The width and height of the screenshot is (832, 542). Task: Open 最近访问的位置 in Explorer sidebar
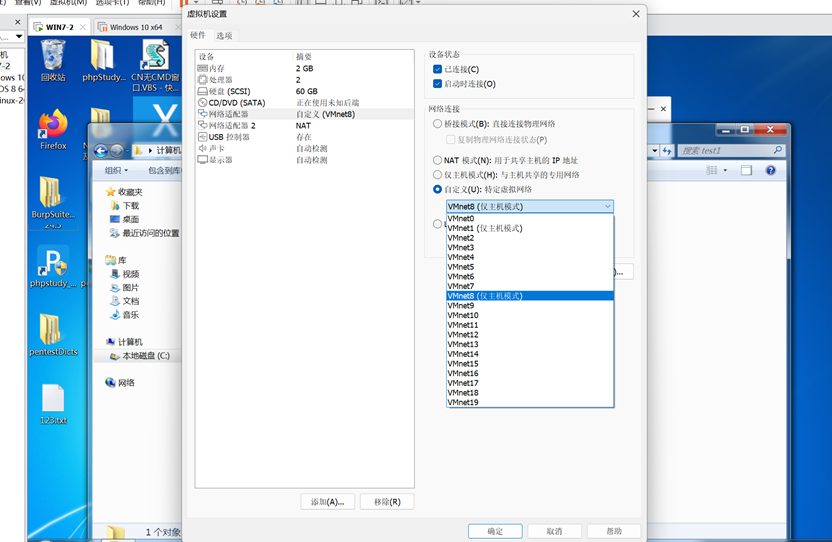point(144,233)
